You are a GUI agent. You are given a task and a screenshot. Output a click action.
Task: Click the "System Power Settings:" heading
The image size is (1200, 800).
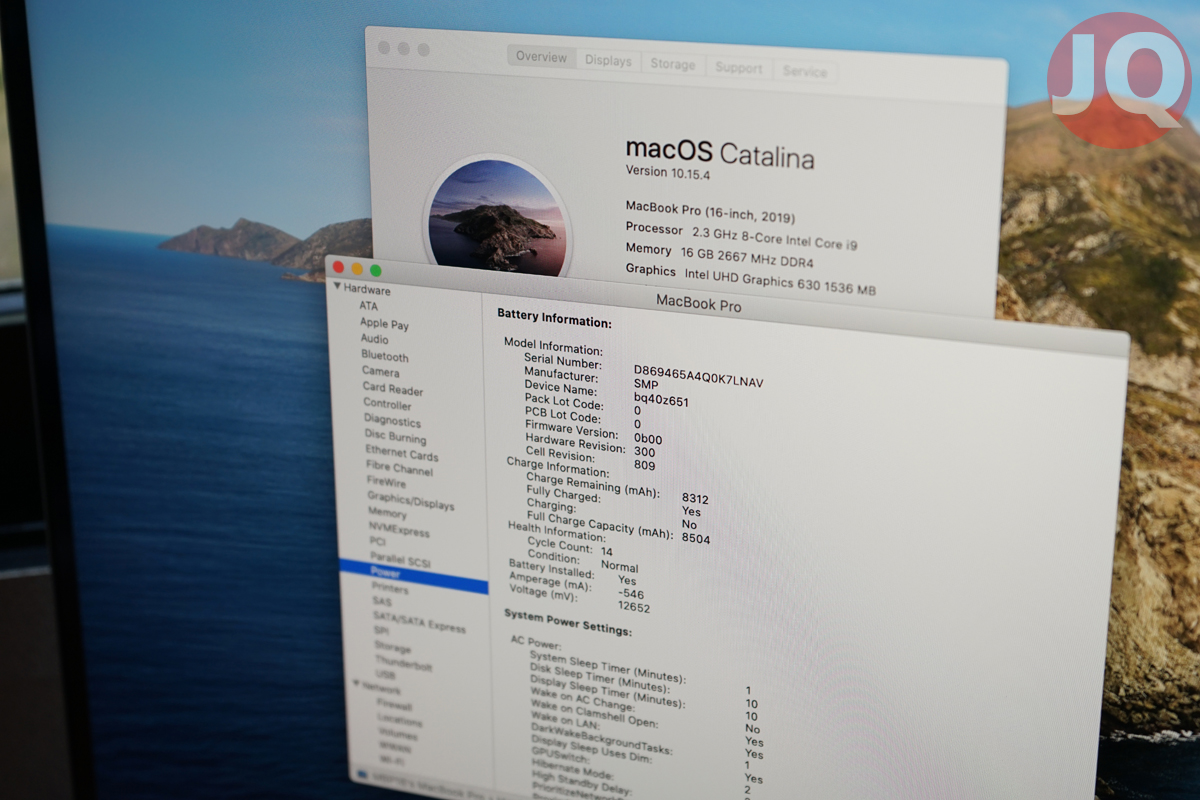click(x=568, y=621)
